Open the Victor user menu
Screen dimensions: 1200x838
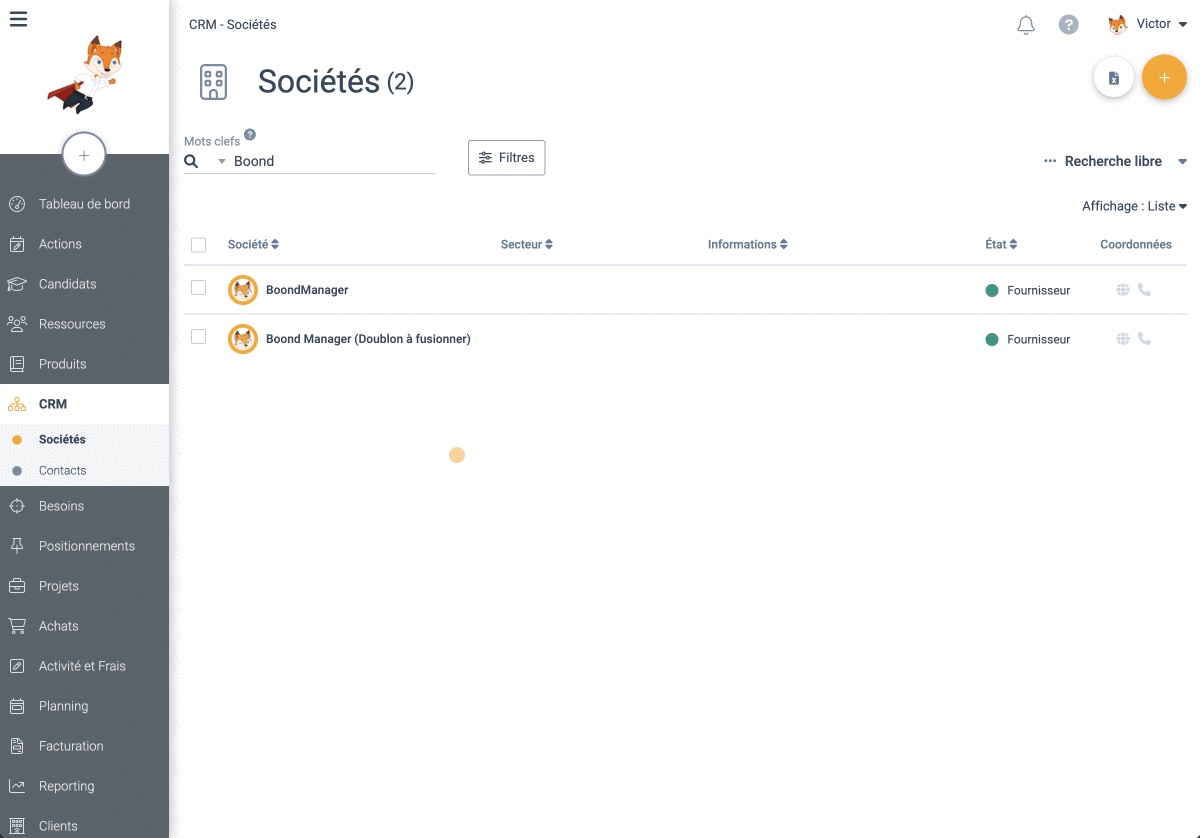click(1148, 24)
